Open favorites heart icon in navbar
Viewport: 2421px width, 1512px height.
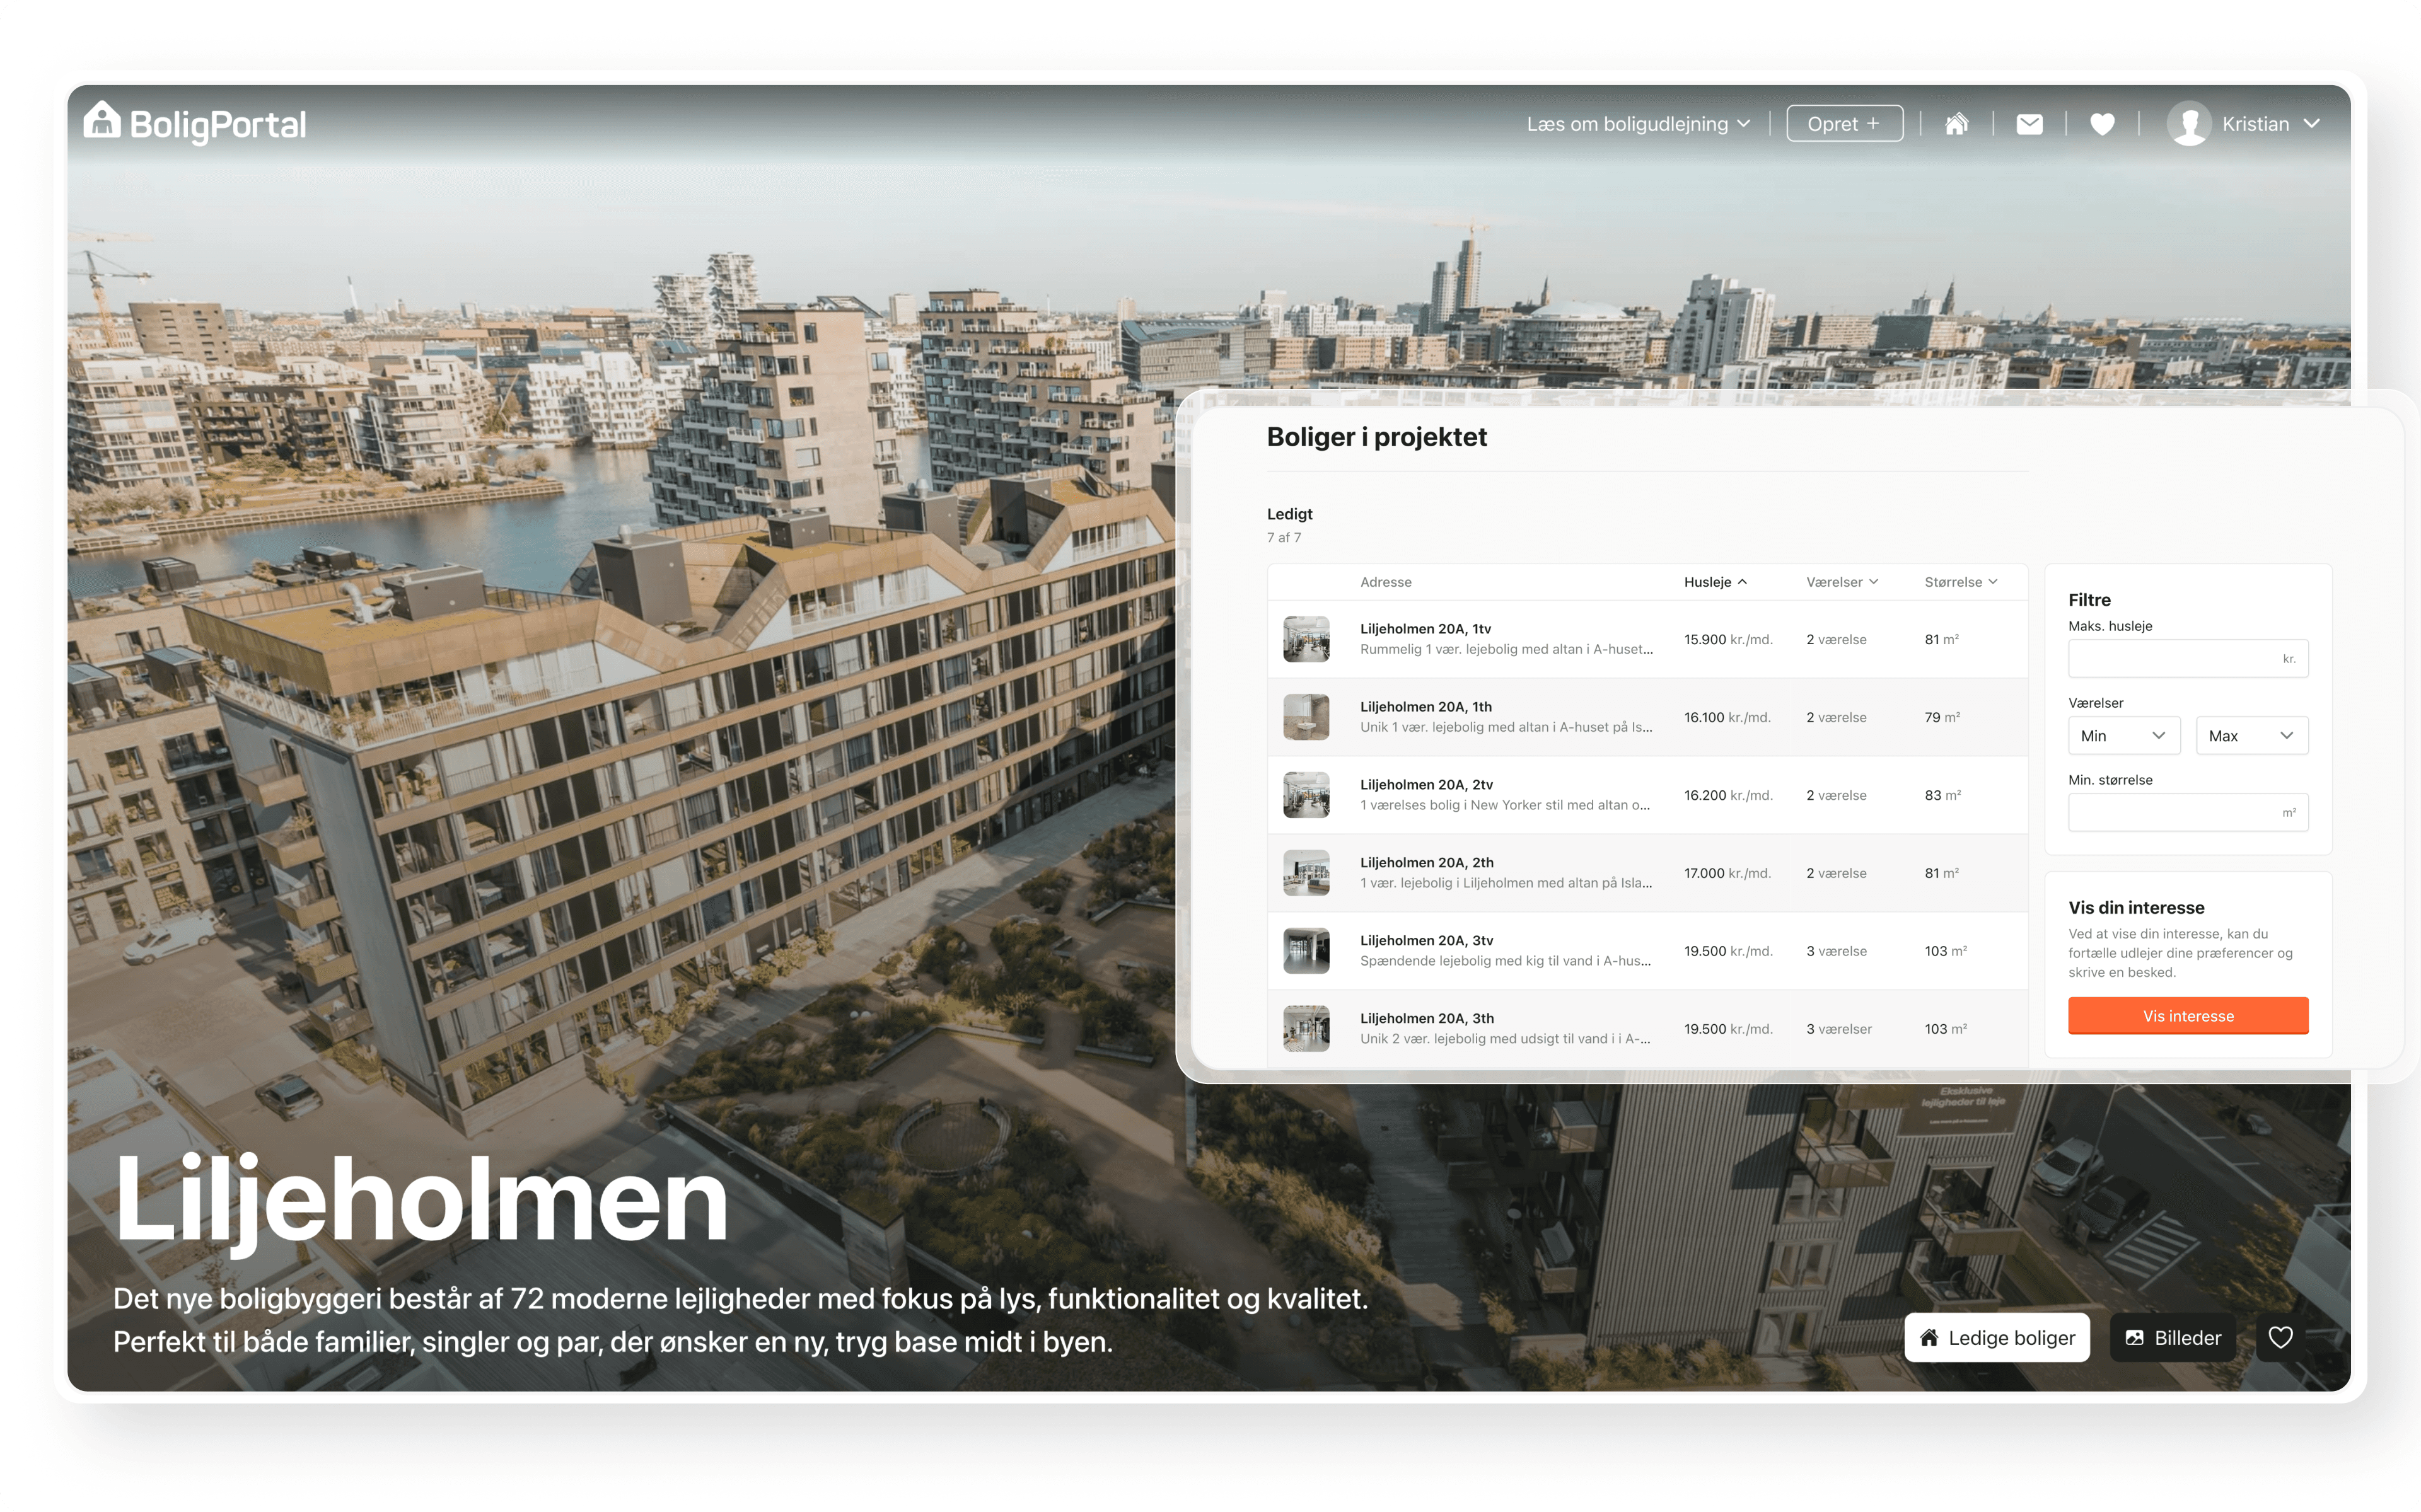2102,124
